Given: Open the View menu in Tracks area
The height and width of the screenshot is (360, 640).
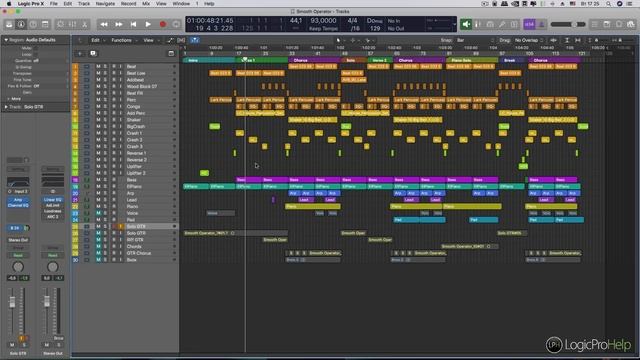Looking at the screenshot, I should tap(150, 40).
